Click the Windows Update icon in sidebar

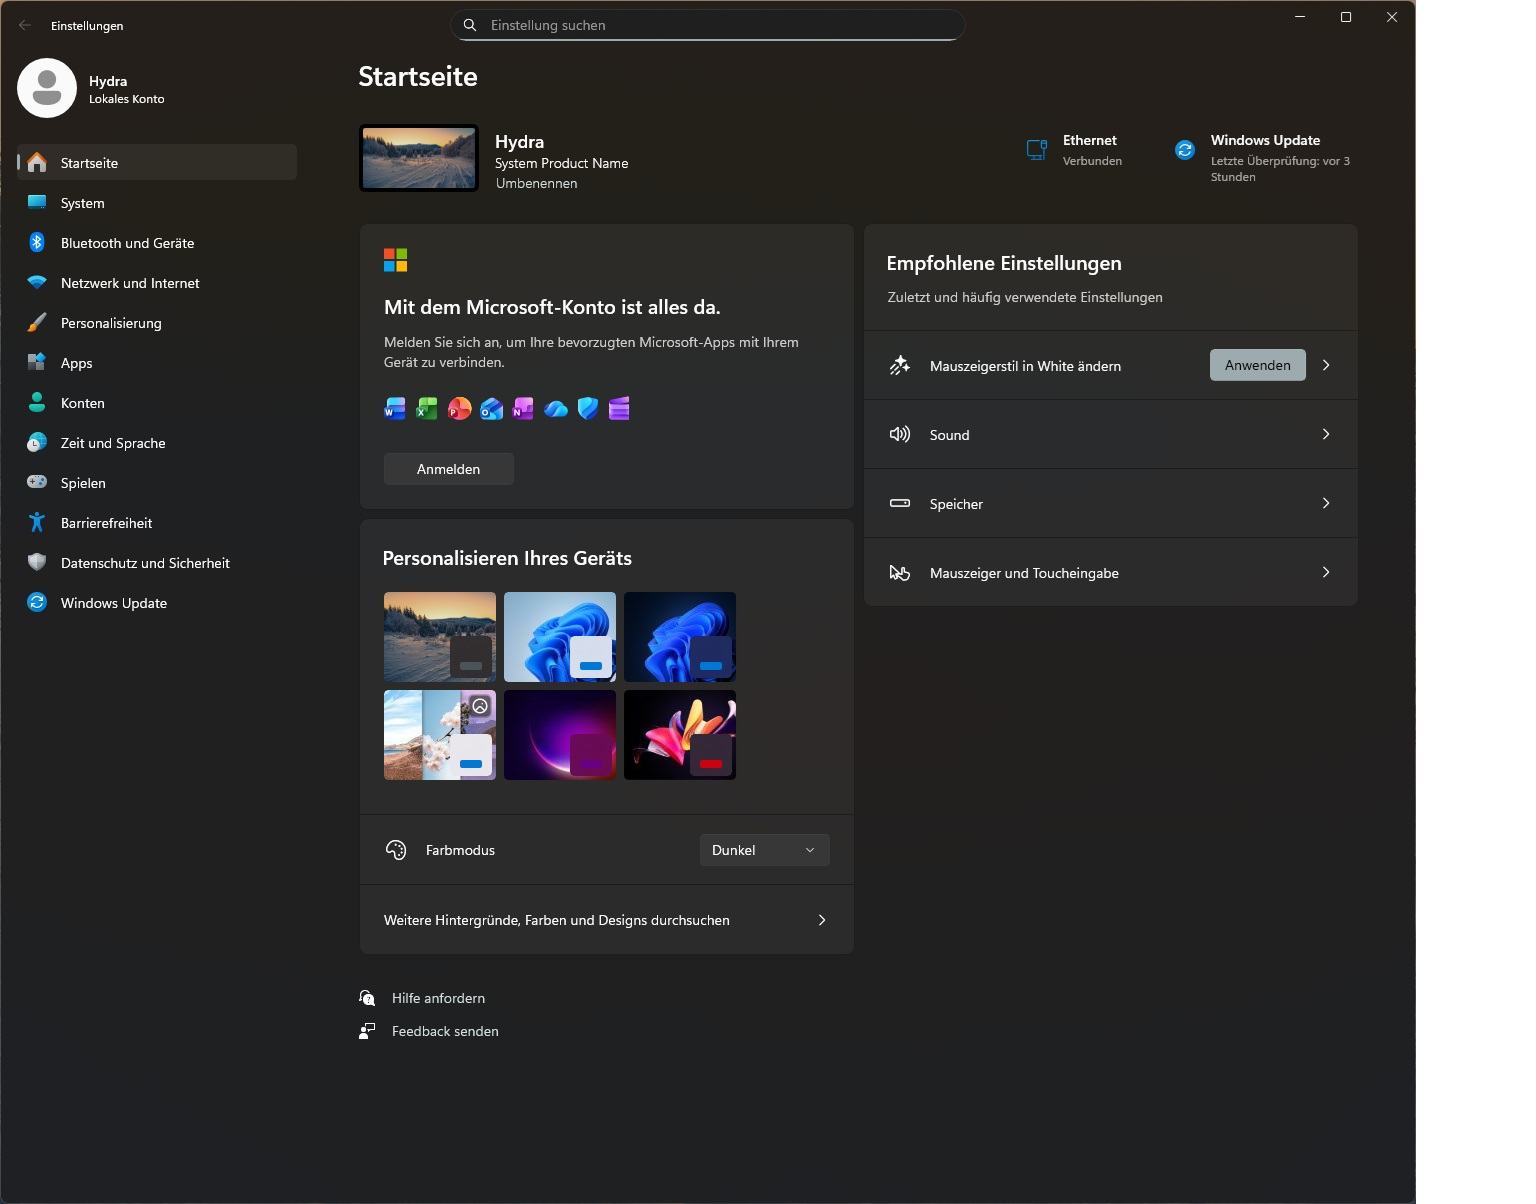(37, 602)
